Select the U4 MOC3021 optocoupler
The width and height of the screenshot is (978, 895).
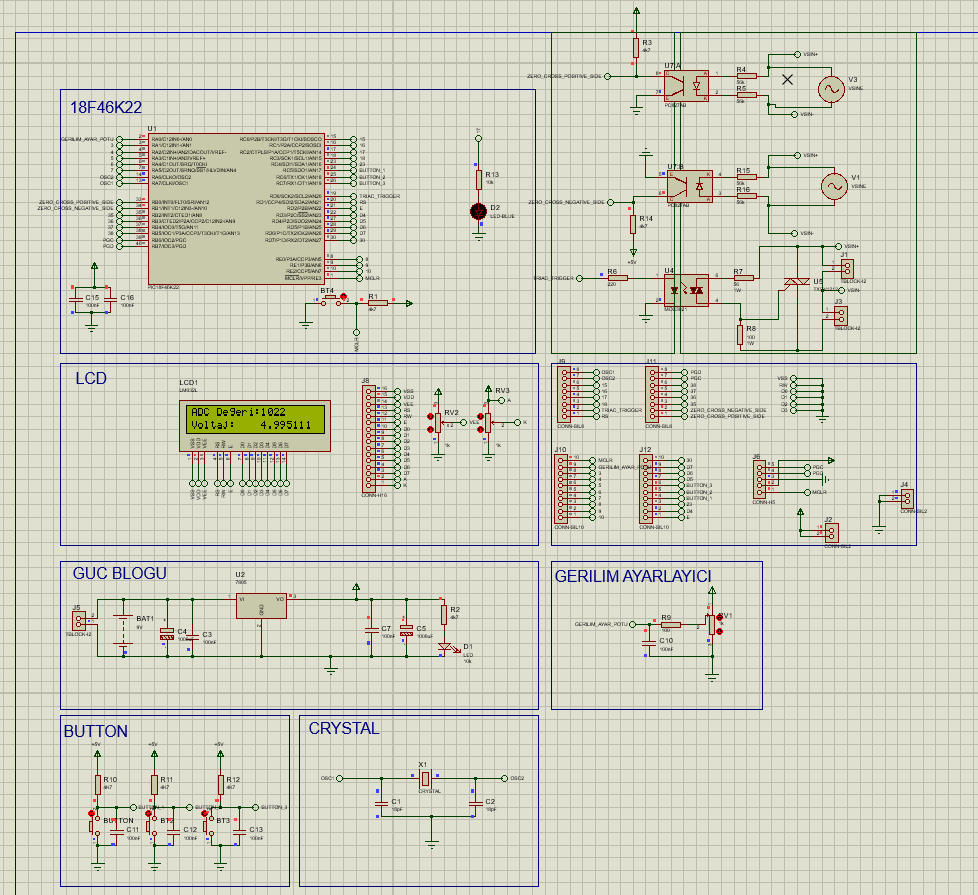tap(687, 291)
